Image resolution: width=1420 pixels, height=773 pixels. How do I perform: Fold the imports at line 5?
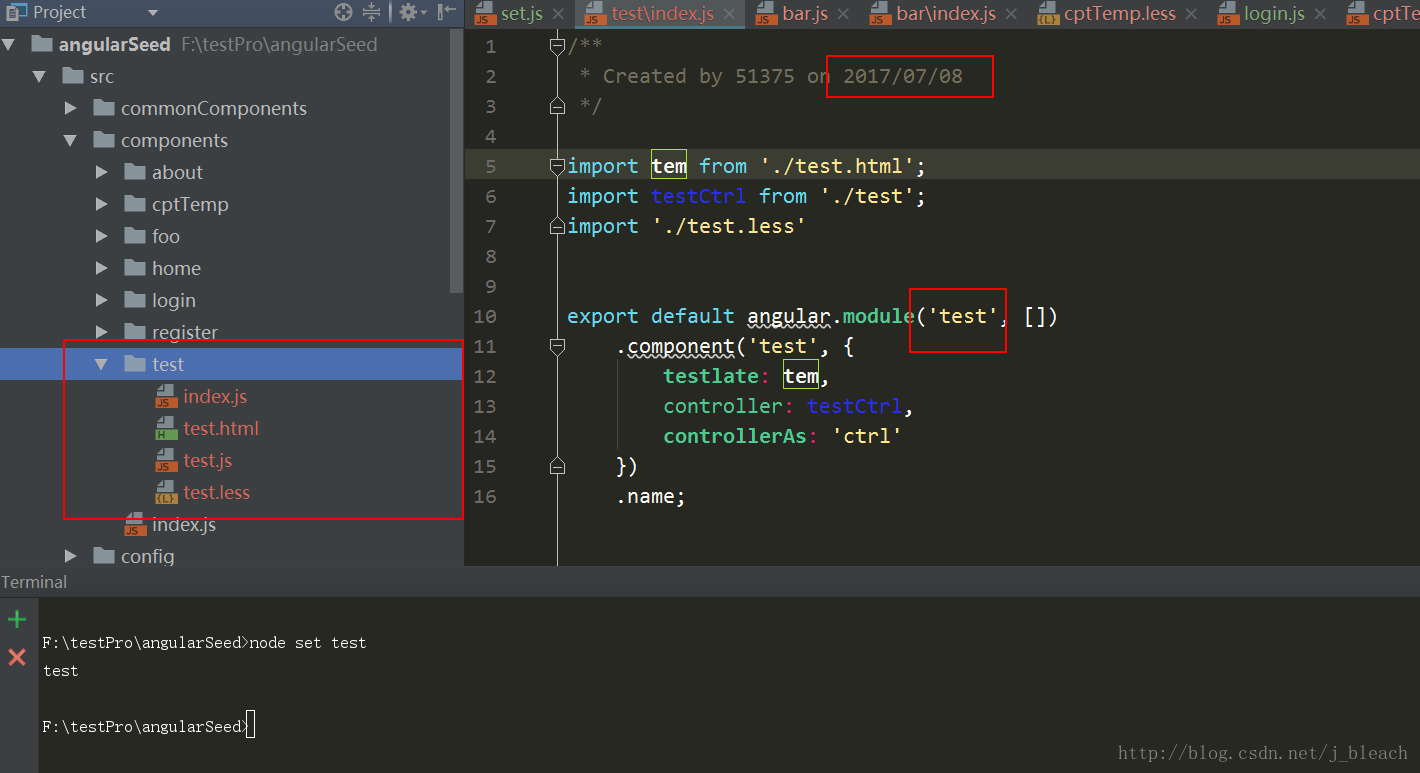557,166
